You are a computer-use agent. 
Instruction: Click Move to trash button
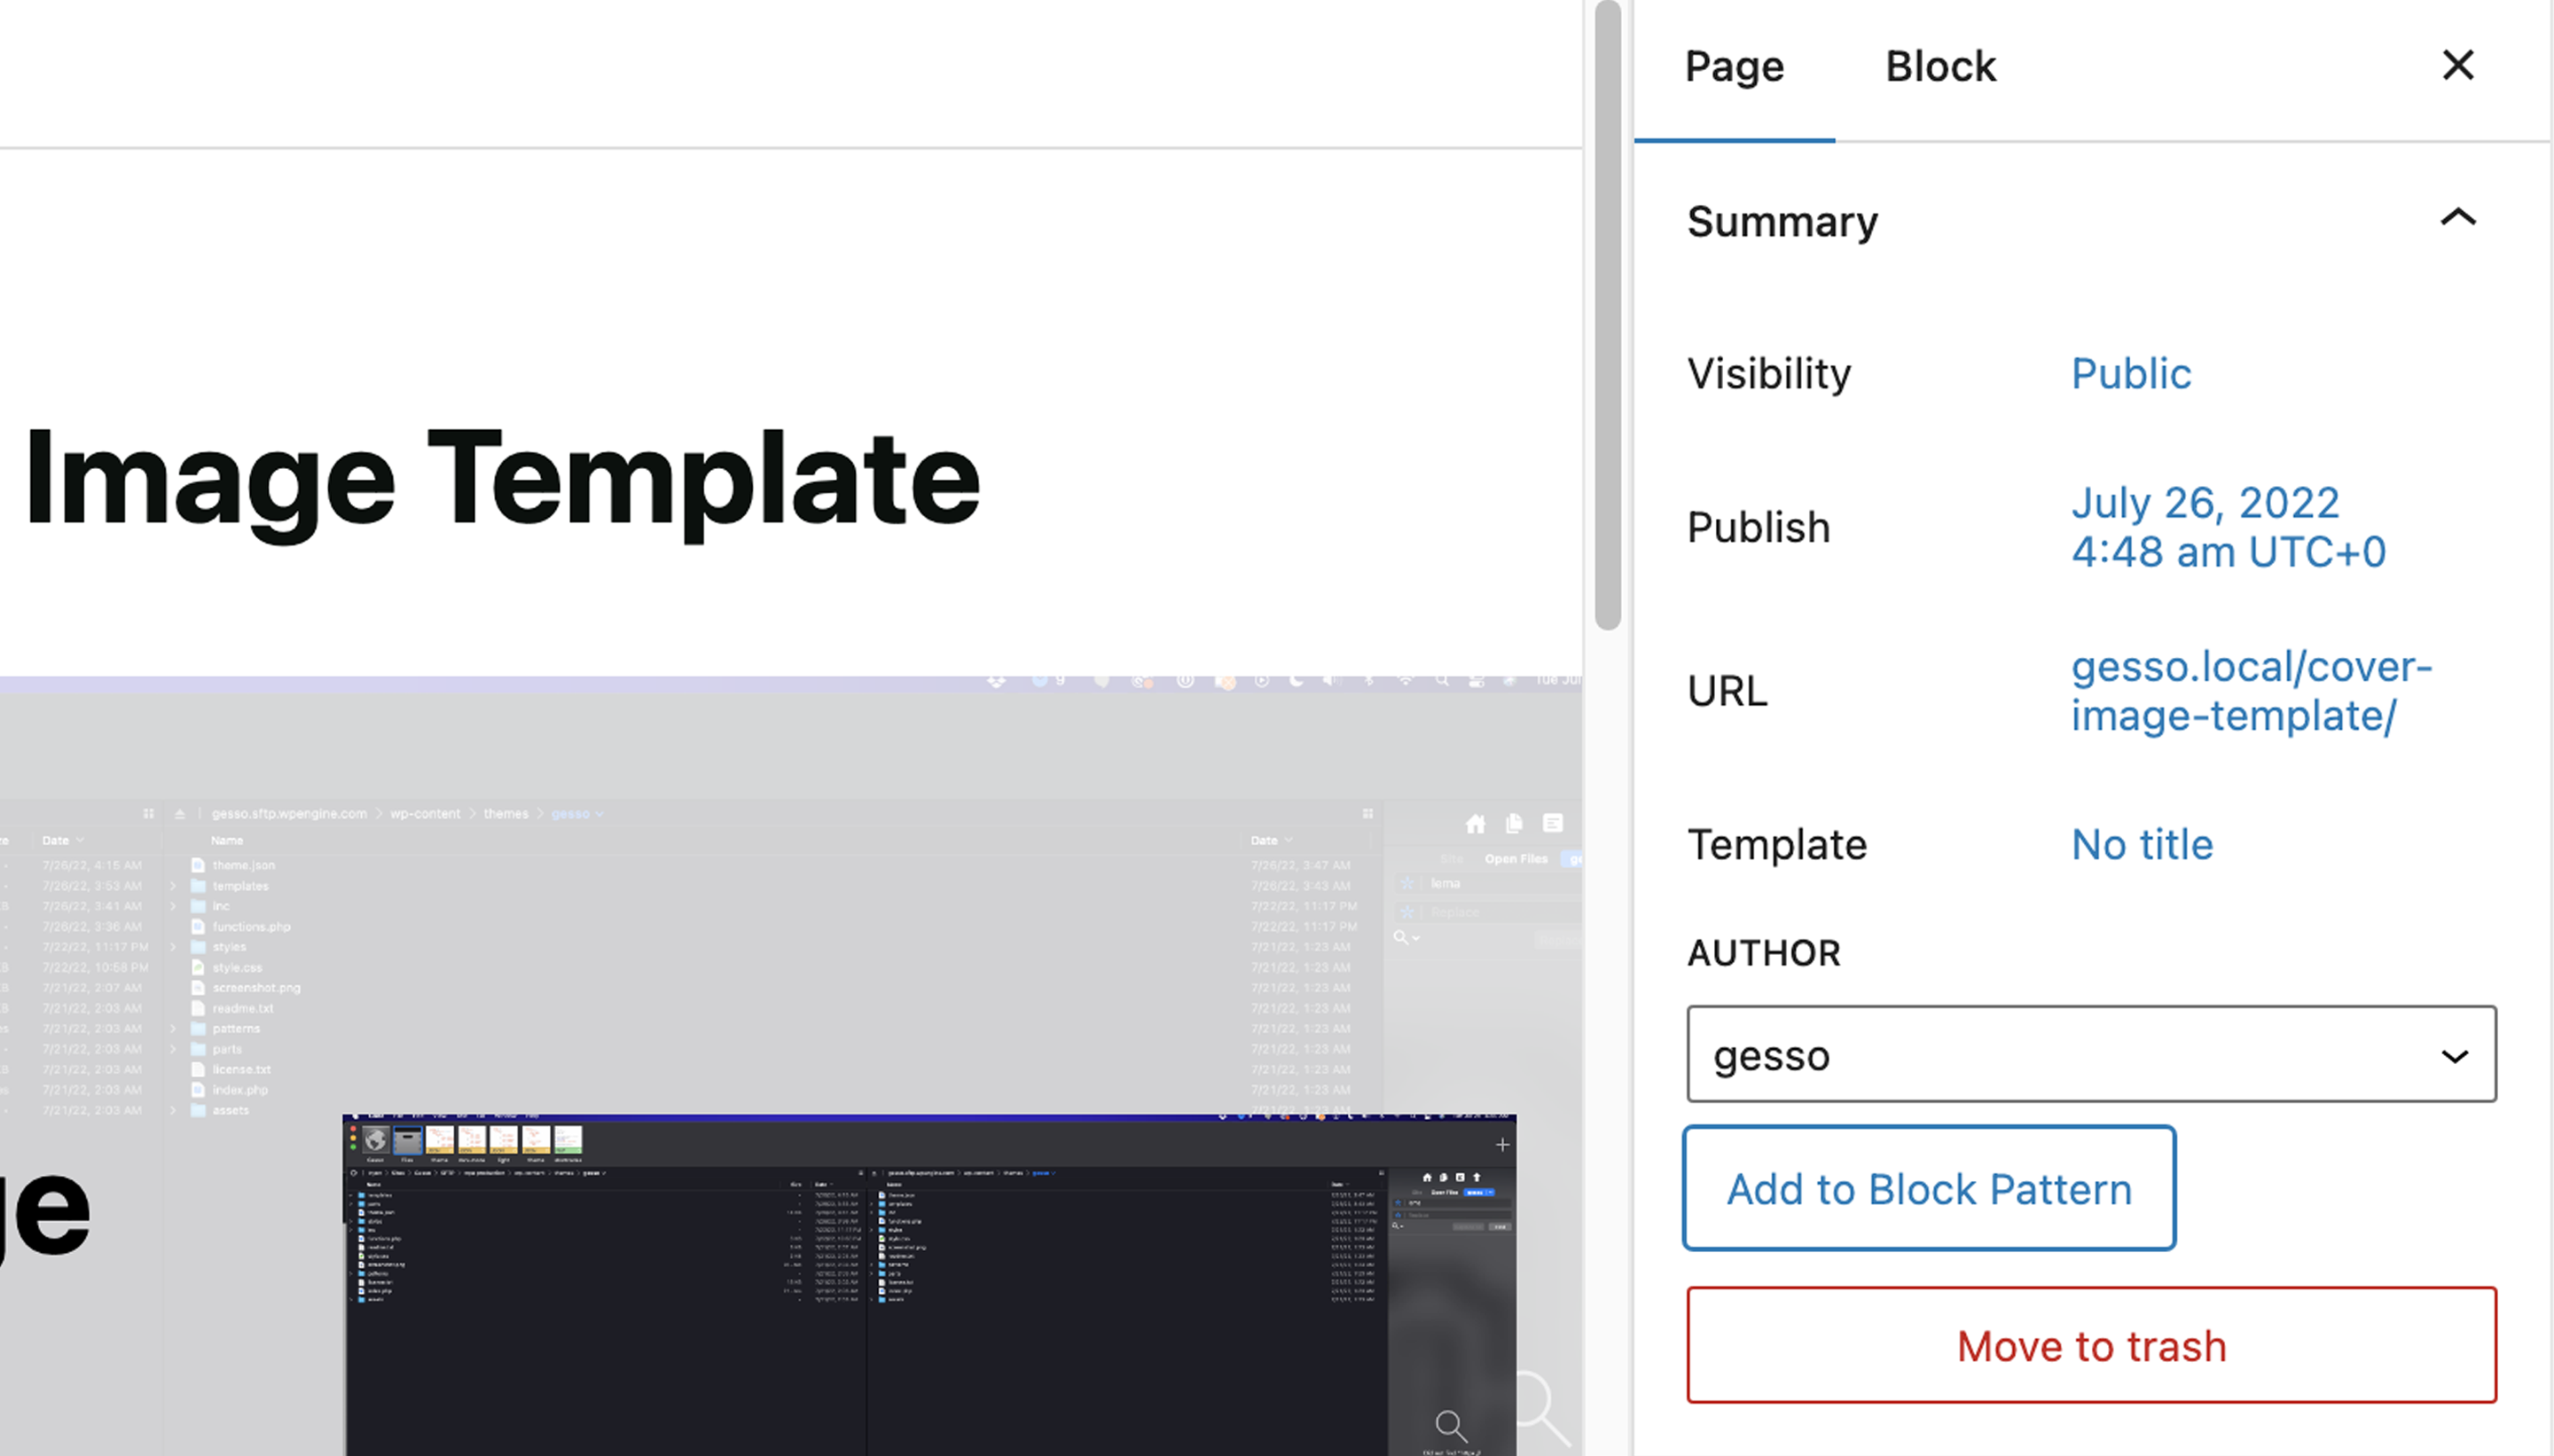point(2091,1346)
